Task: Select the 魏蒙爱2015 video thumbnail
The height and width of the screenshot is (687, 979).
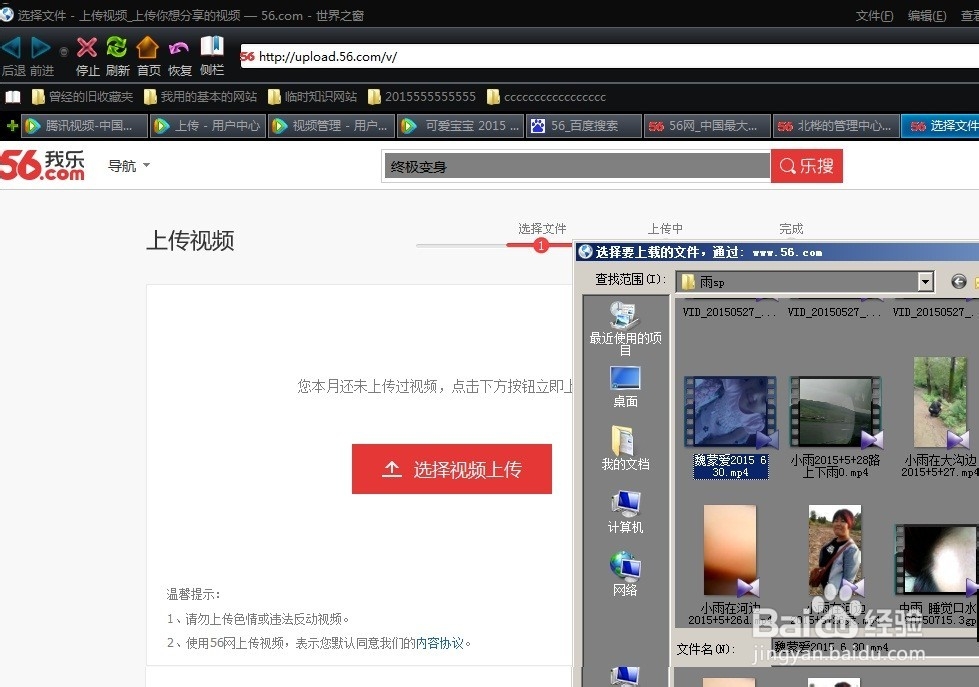Action: point(730,410)
